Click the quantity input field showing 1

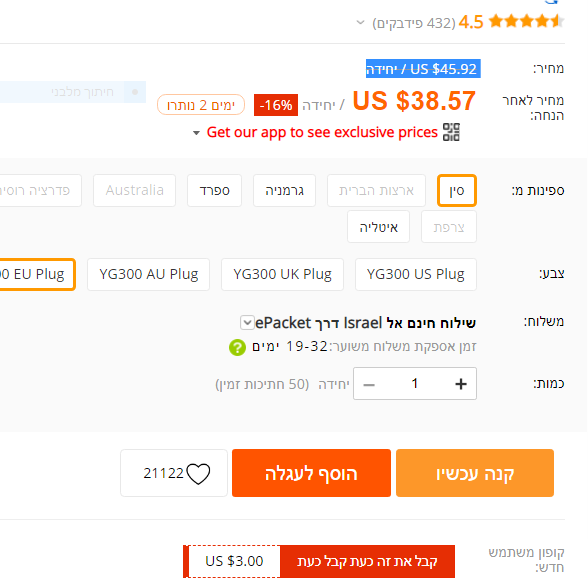415,384
